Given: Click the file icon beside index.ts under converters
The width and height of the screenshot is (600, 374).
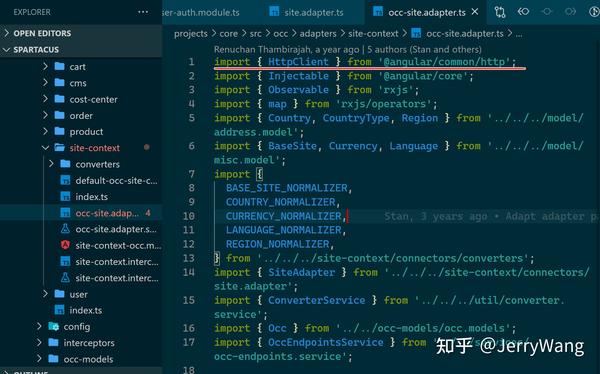Looking at the screenshot, I should tap(65, 196).
